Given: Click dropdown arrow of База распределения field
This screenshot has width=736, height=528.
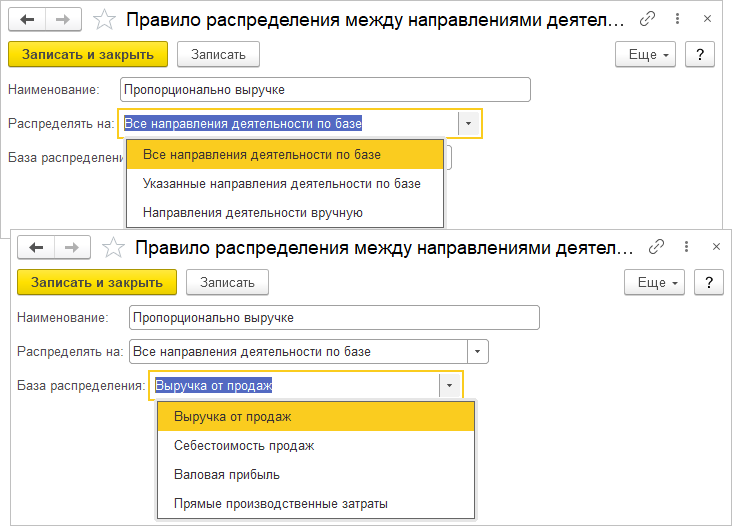Looking at the screenshot, I should [450, 385].
